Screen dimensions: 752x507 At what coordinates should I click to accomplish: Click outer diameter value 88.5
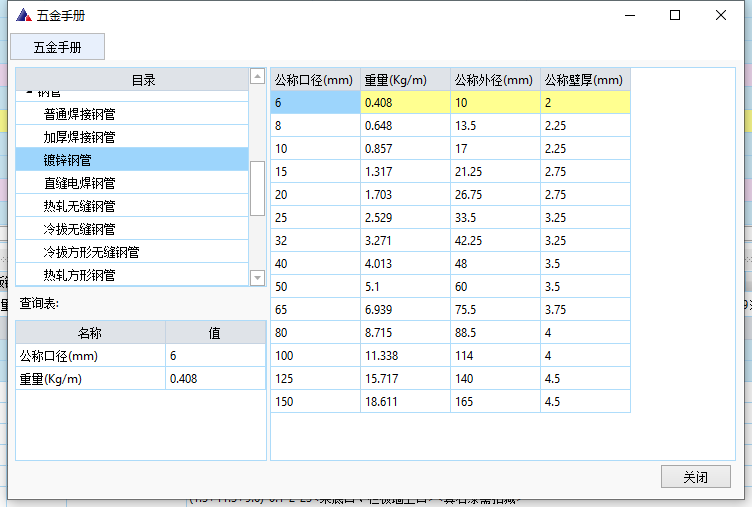point(495,333)
